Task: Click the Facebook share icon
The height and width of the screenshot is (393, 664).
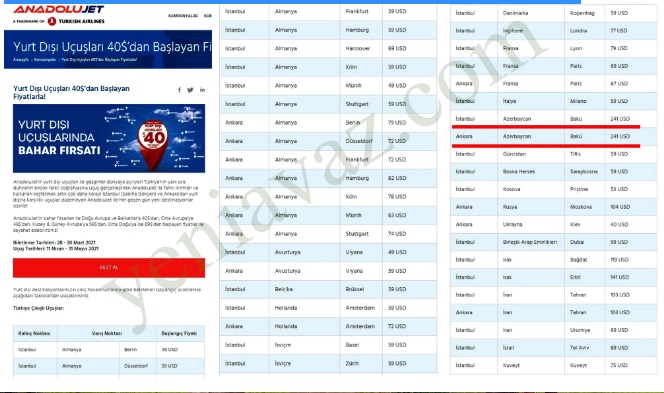Action: point(180,90)
